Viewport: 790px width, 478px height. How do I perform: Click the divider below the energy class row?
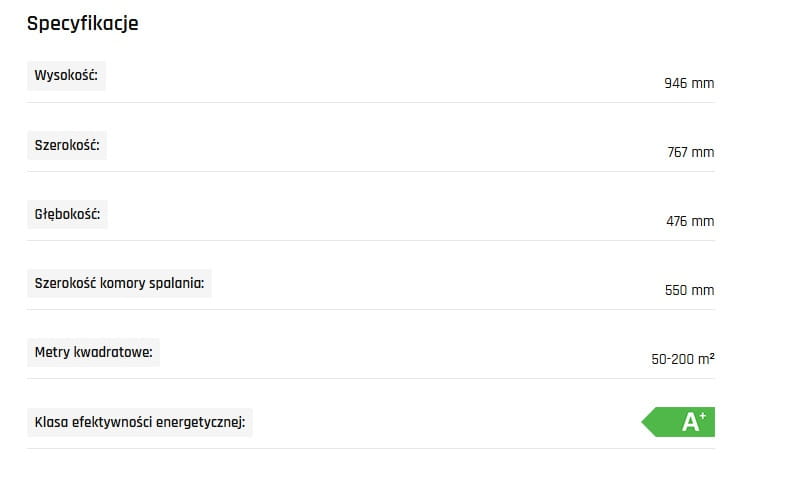[370, 448]
